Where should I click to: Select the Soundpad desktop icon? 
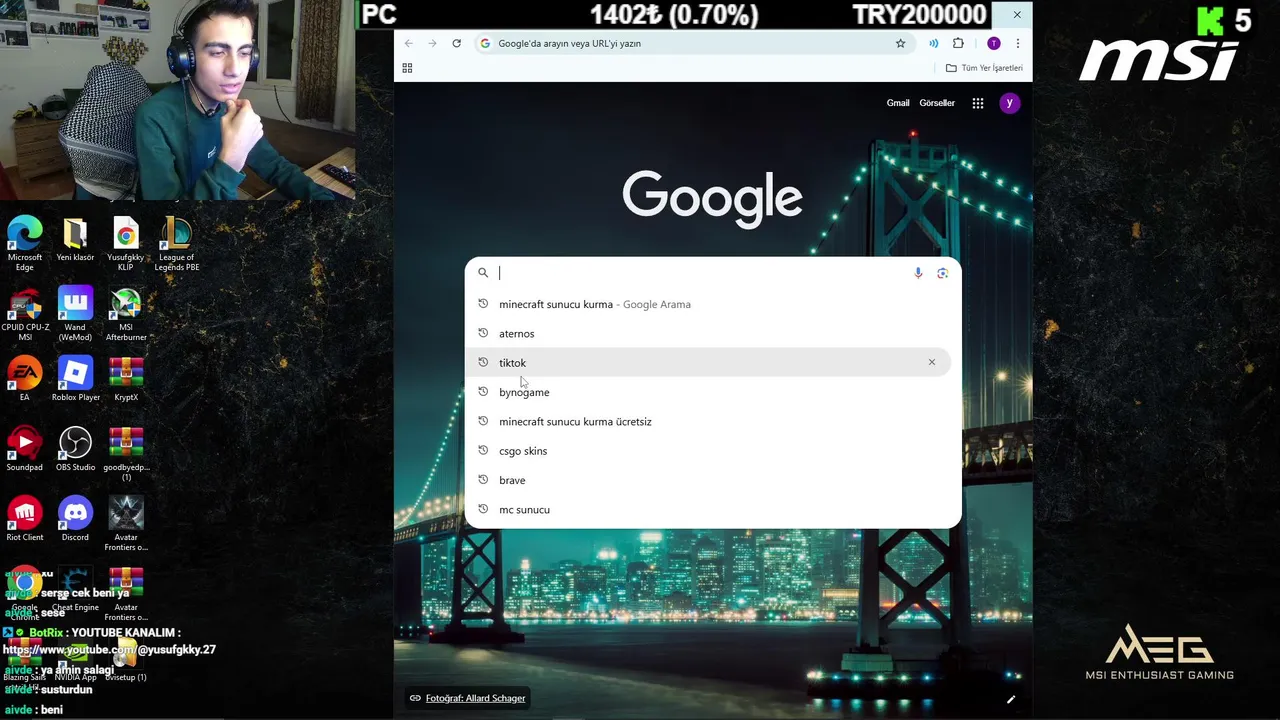[x=25, y=449]
